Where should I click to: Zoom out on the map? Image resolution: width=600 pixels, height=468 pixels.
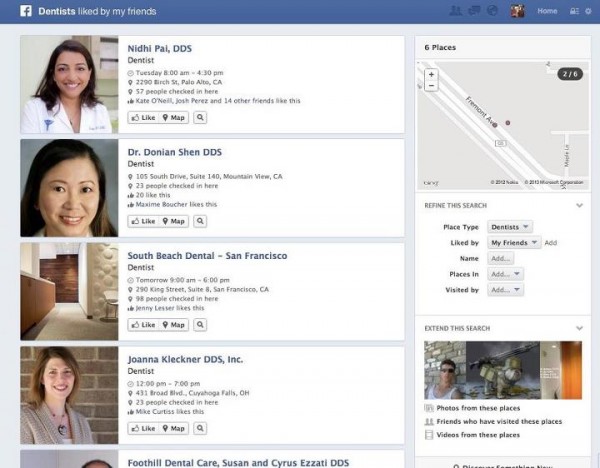(x=431, y=85)
